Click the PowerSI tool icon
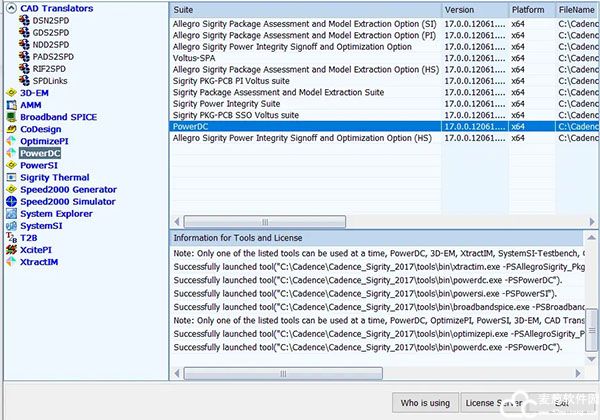Viewport: 600px width, 420px height. [x=11, y=165]
